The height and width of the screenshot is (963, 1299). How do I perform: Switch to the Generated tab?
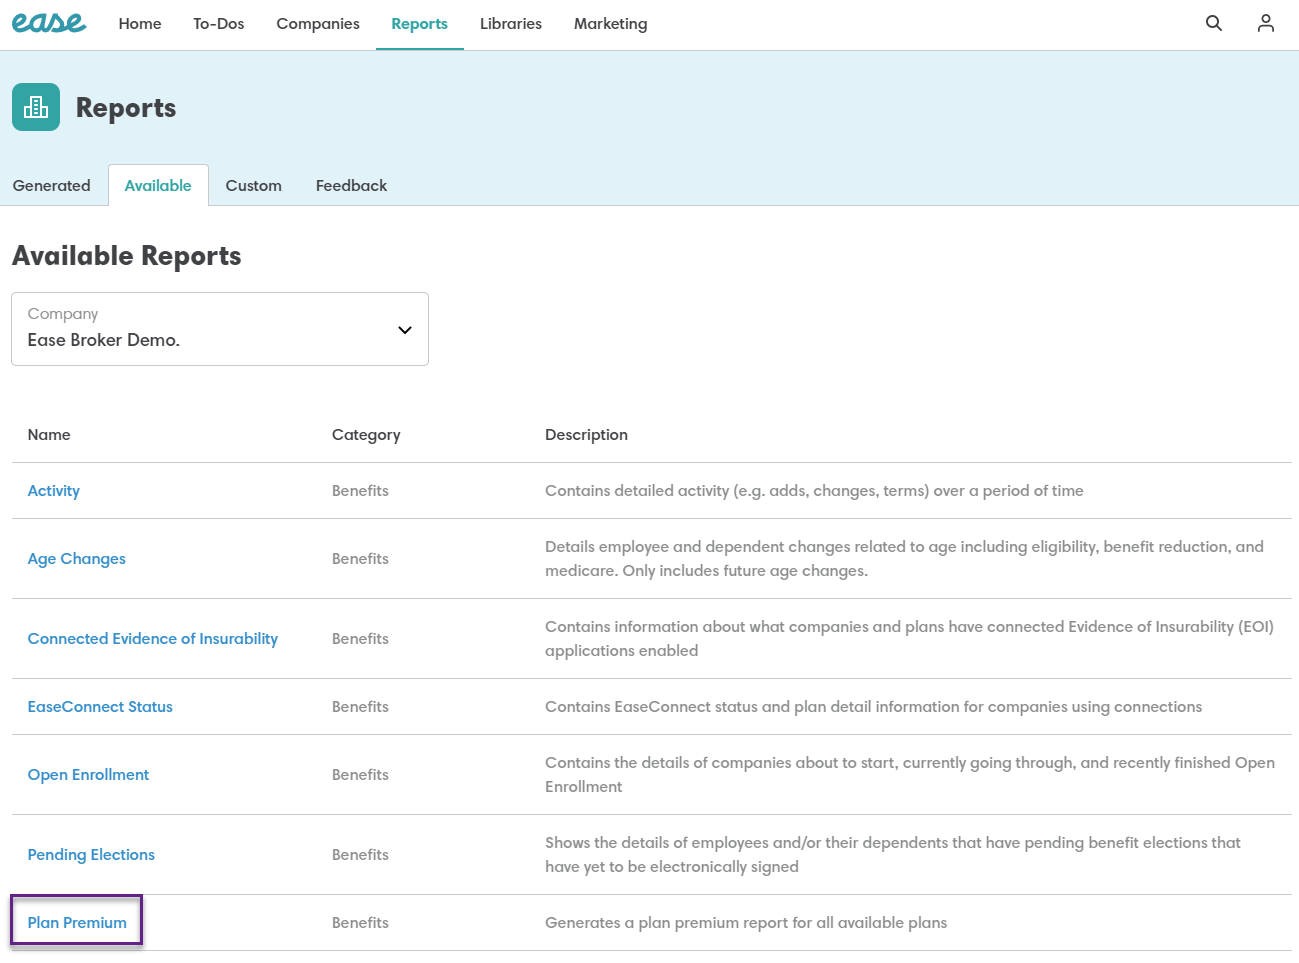52,186
